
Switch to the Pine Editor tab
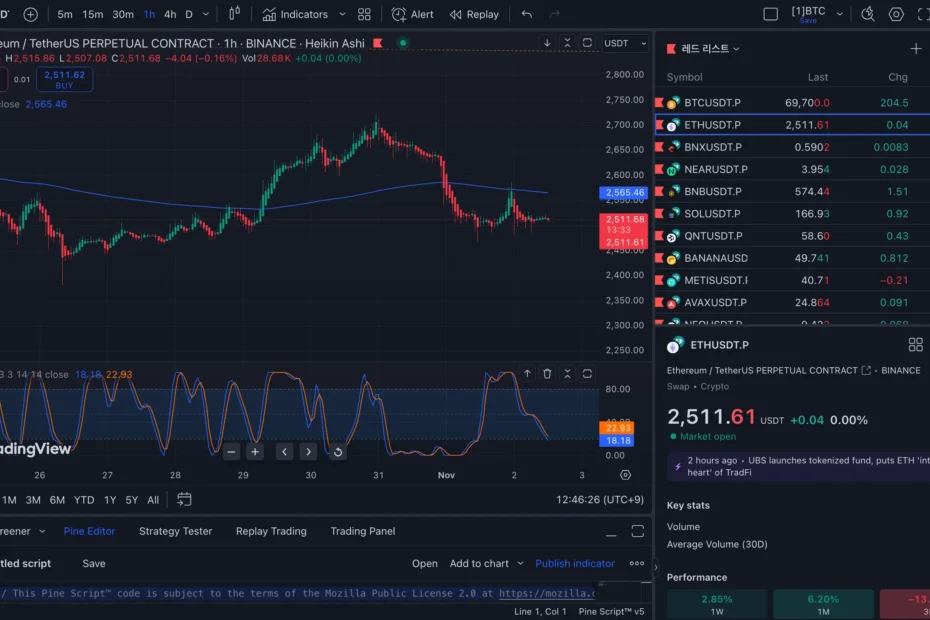[90, 531]
